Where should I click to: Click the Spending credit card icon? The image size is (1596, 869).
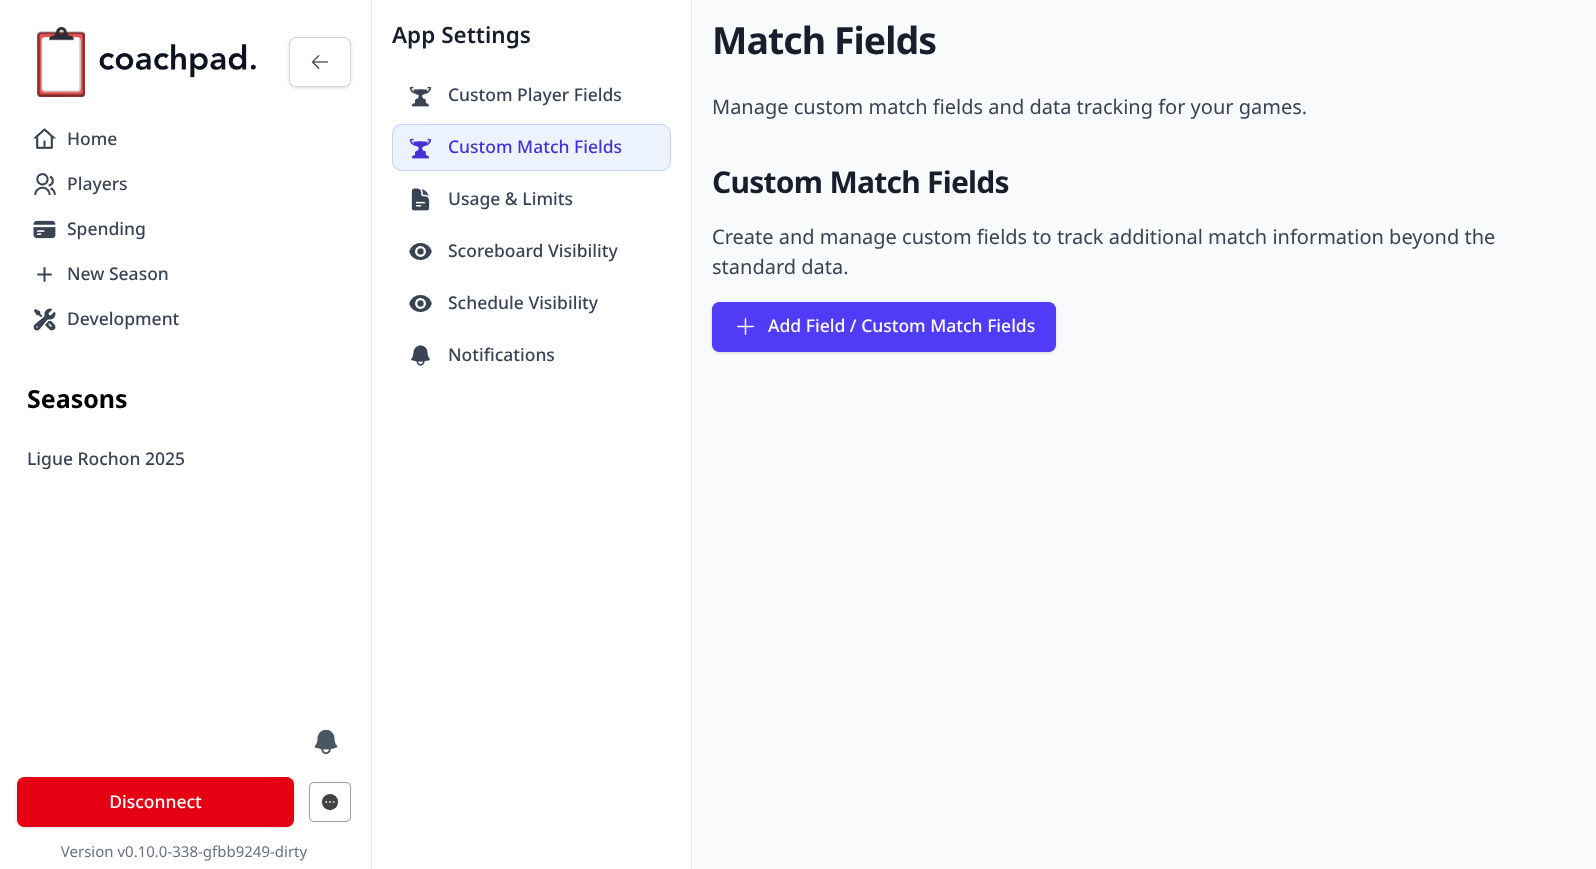coord(44,229)
